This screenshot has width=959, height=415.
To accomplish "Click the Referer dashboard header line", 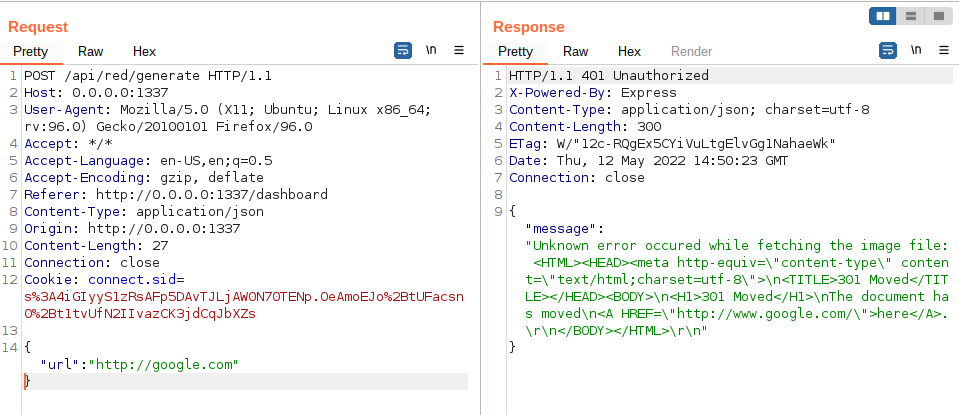I will (x=176, y=195).
